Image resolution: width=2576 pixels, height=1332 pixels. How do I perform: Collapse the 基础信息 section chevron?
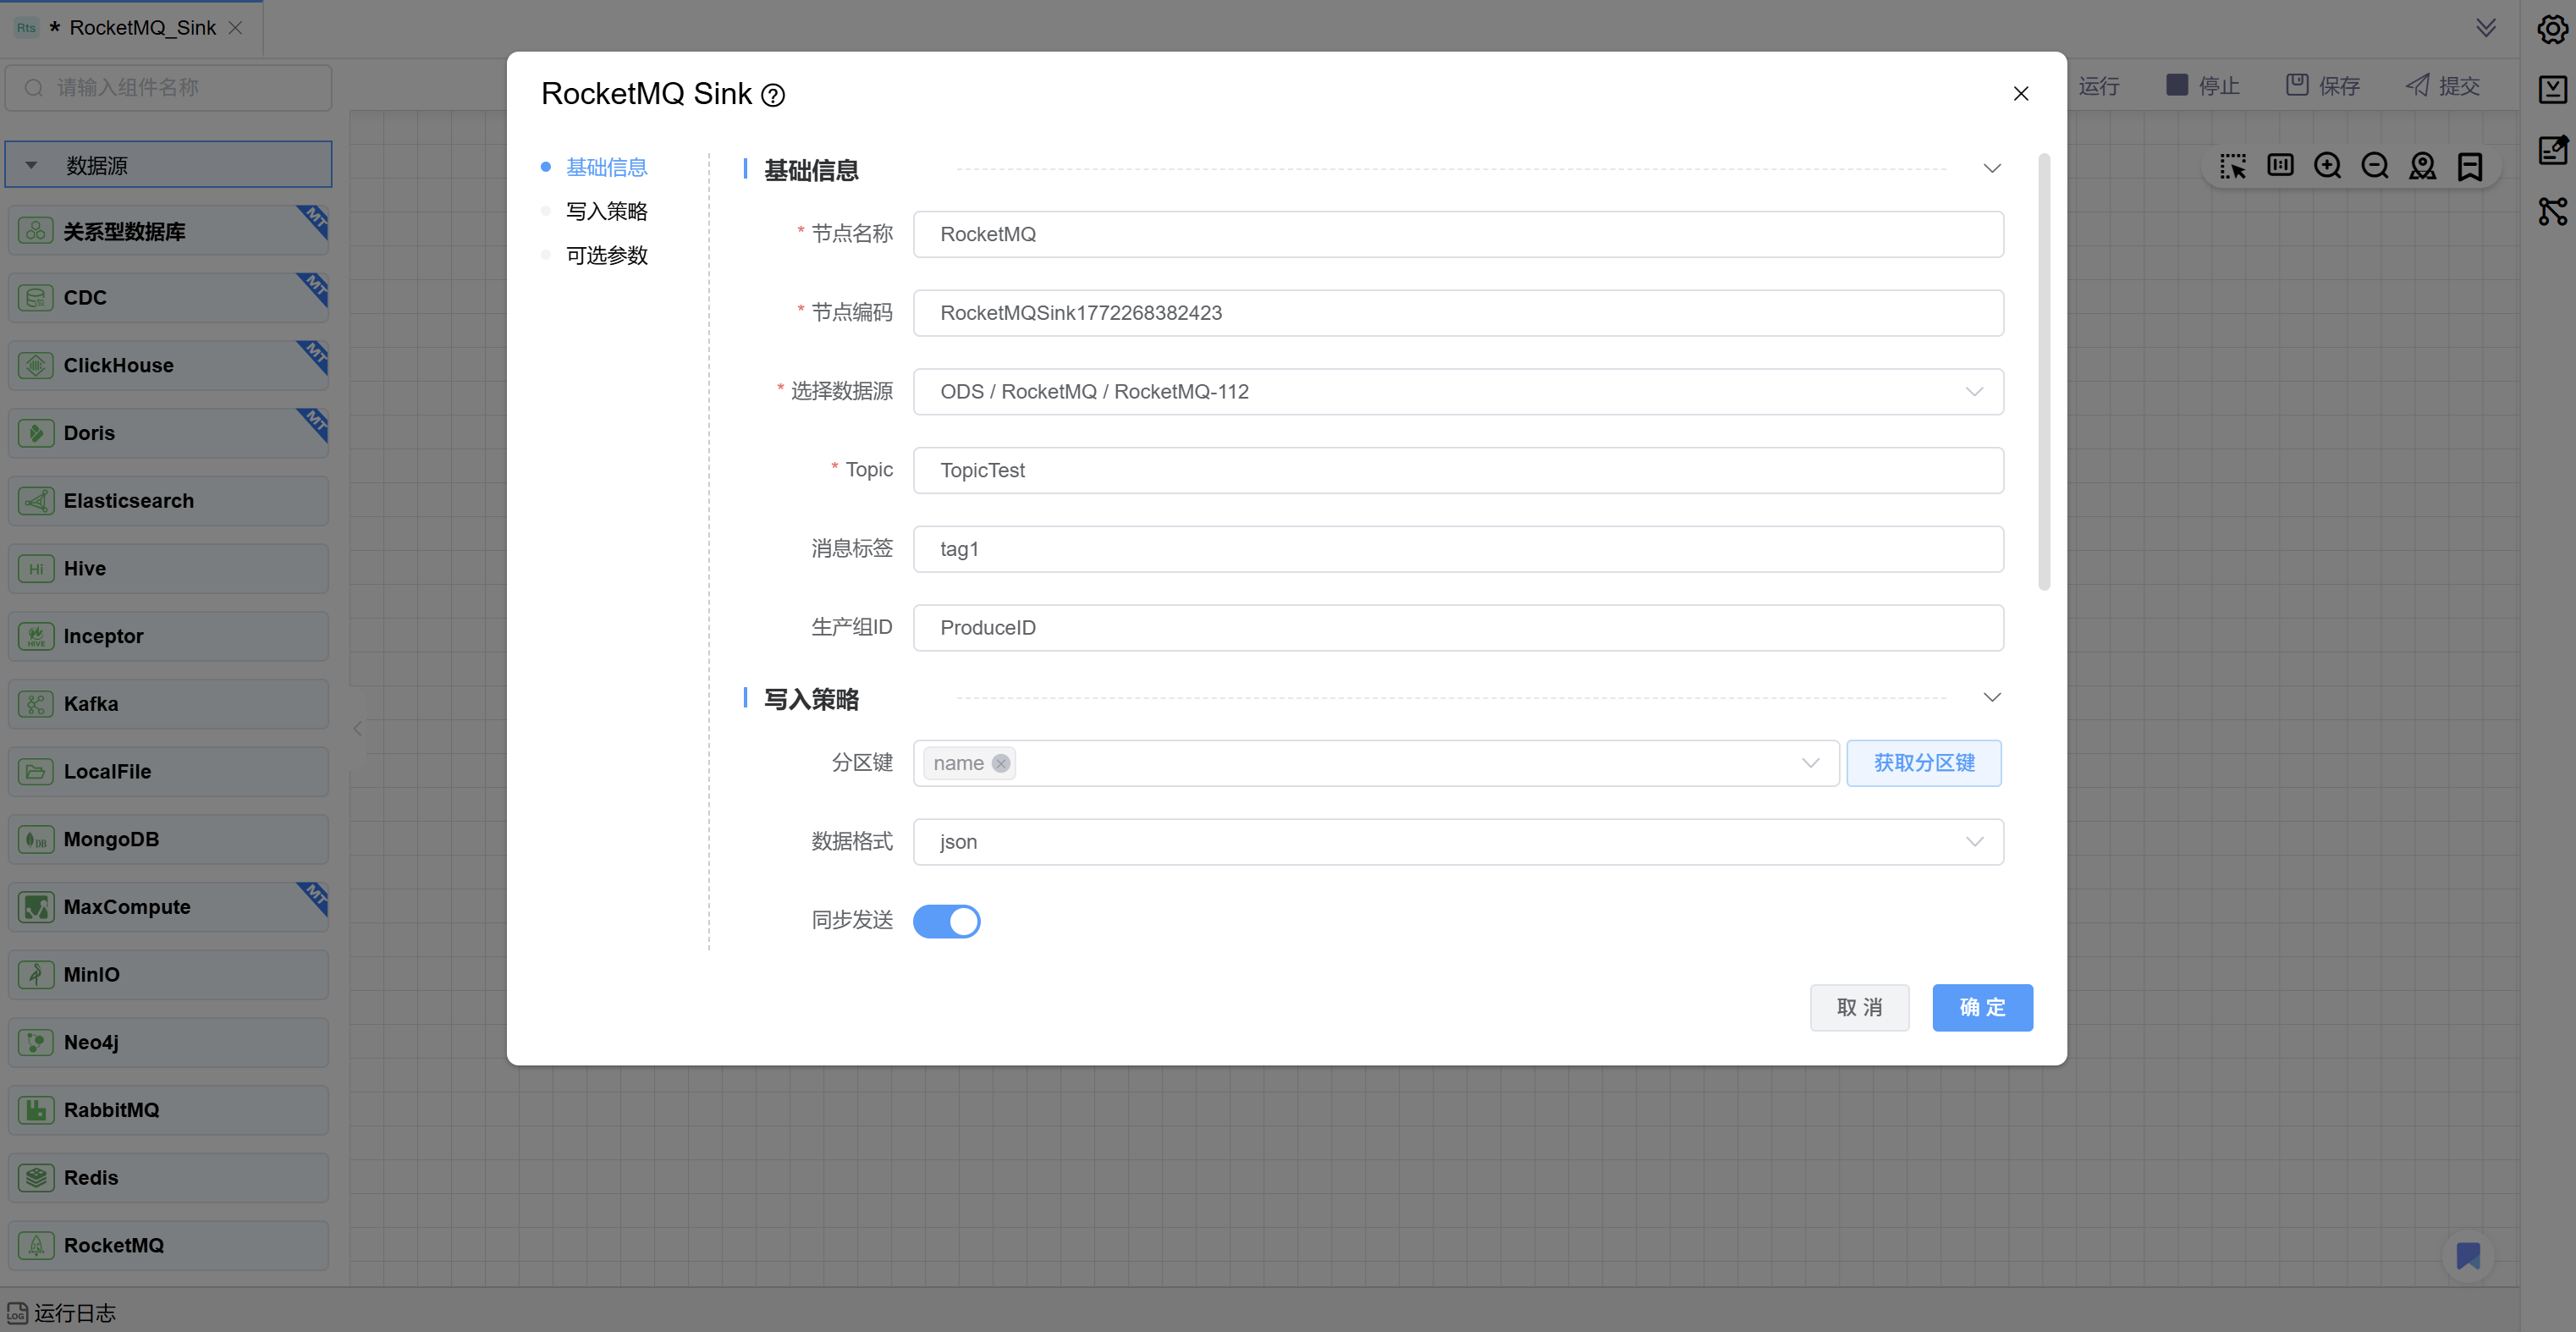click(x=1991, y=169)
